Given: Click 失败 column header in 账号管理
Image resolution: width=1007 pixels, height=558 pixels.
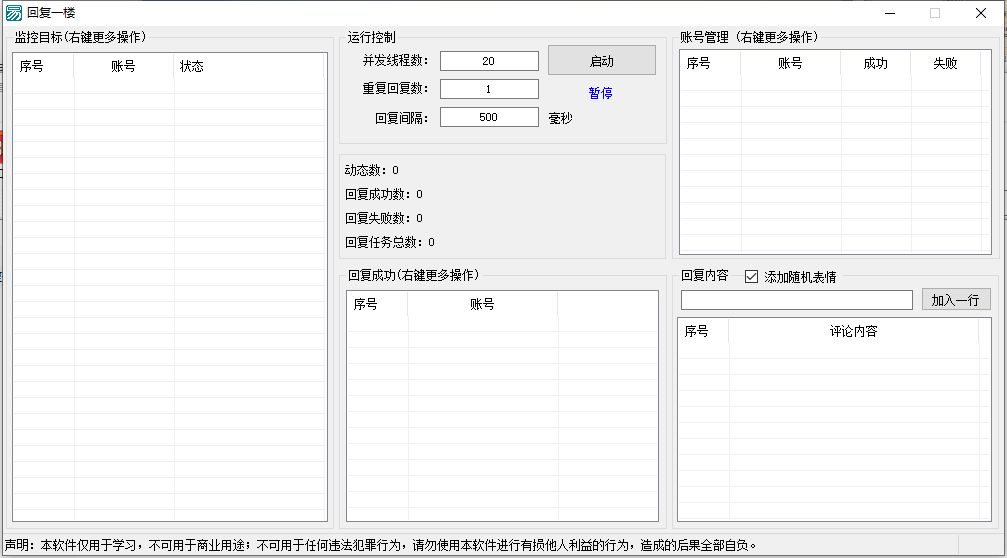Looking at the screenshot, I should pyautogui.click(x=945, y=63).
